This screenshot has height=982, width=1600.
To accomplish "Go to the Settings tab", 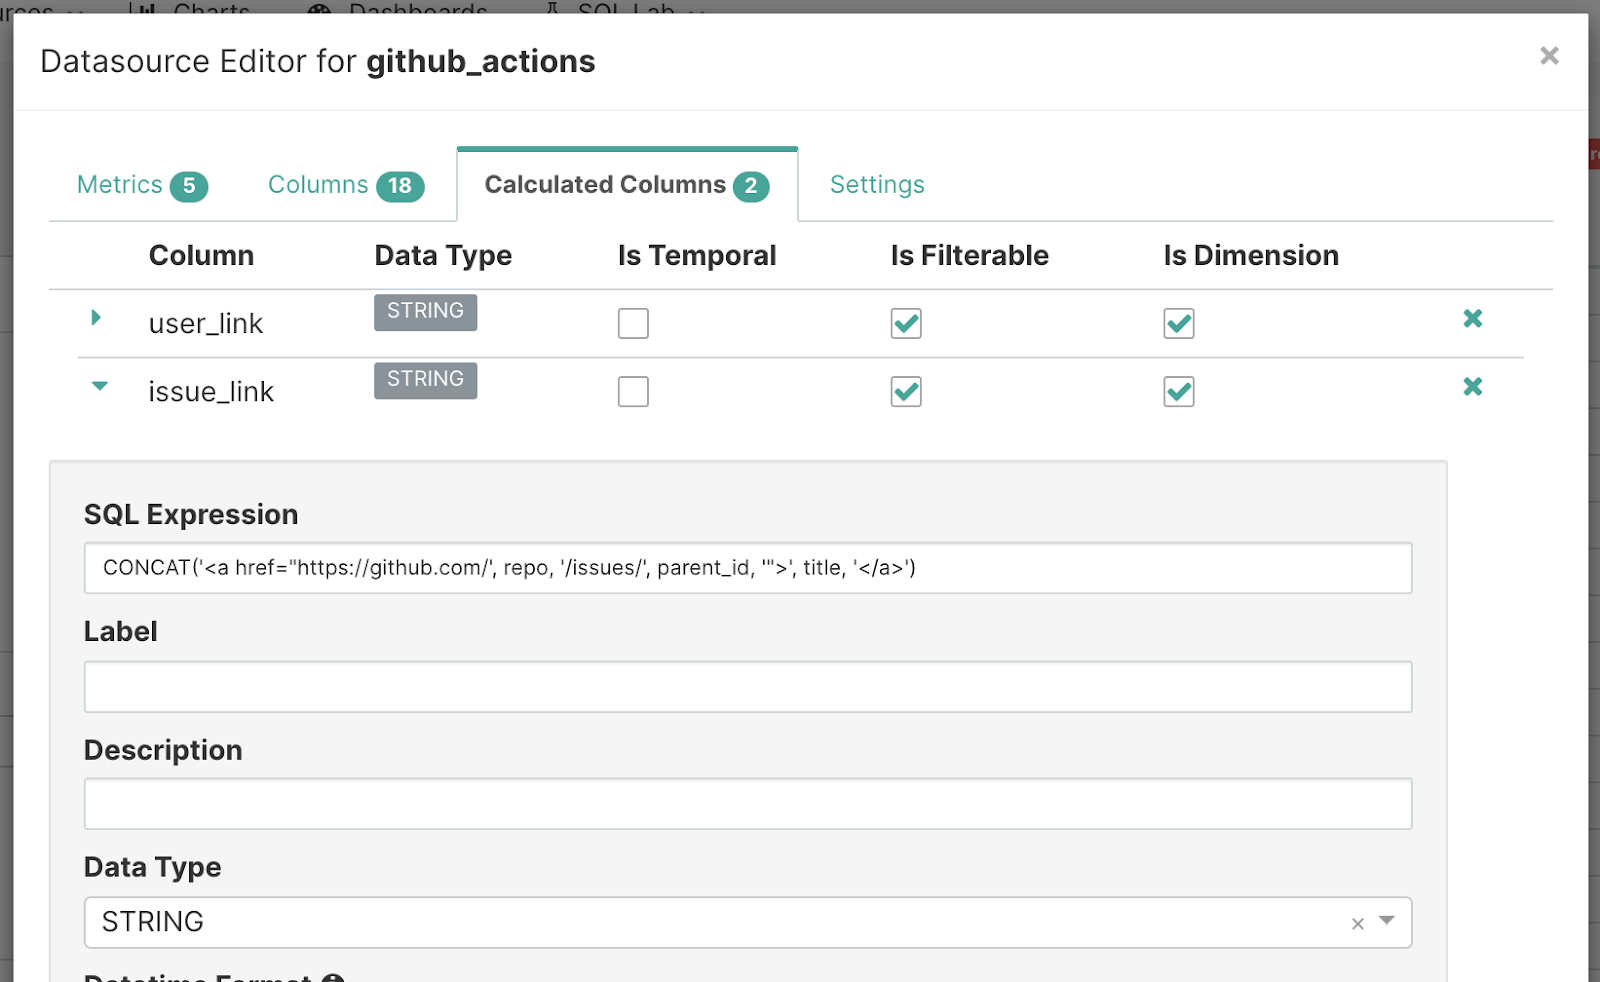I will click(877, 185).
